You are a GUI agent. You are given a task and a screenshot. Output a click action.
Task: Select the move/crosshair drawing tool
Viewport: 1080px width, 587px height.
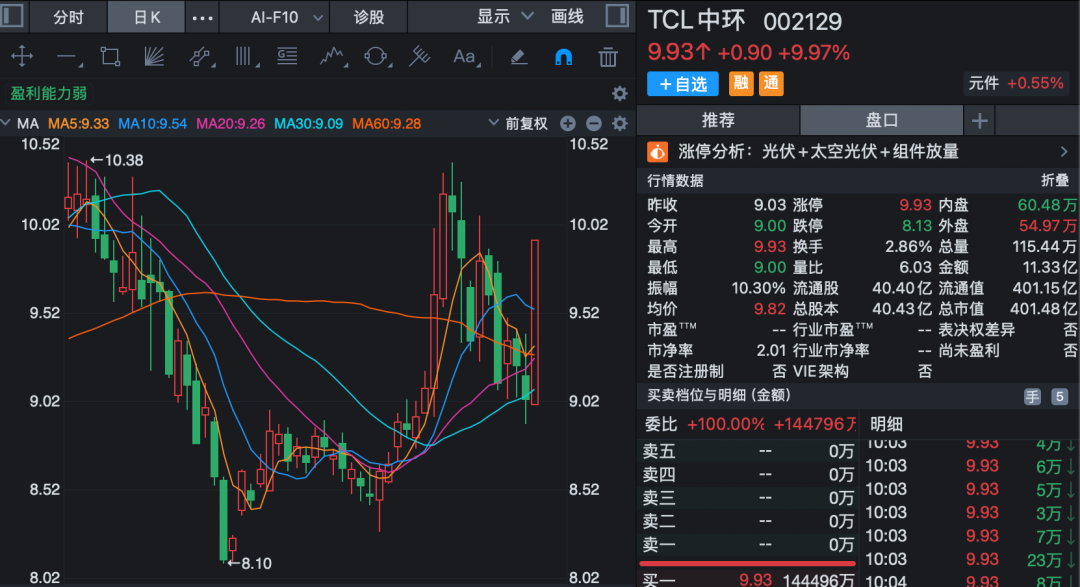[x=22, y=56]
